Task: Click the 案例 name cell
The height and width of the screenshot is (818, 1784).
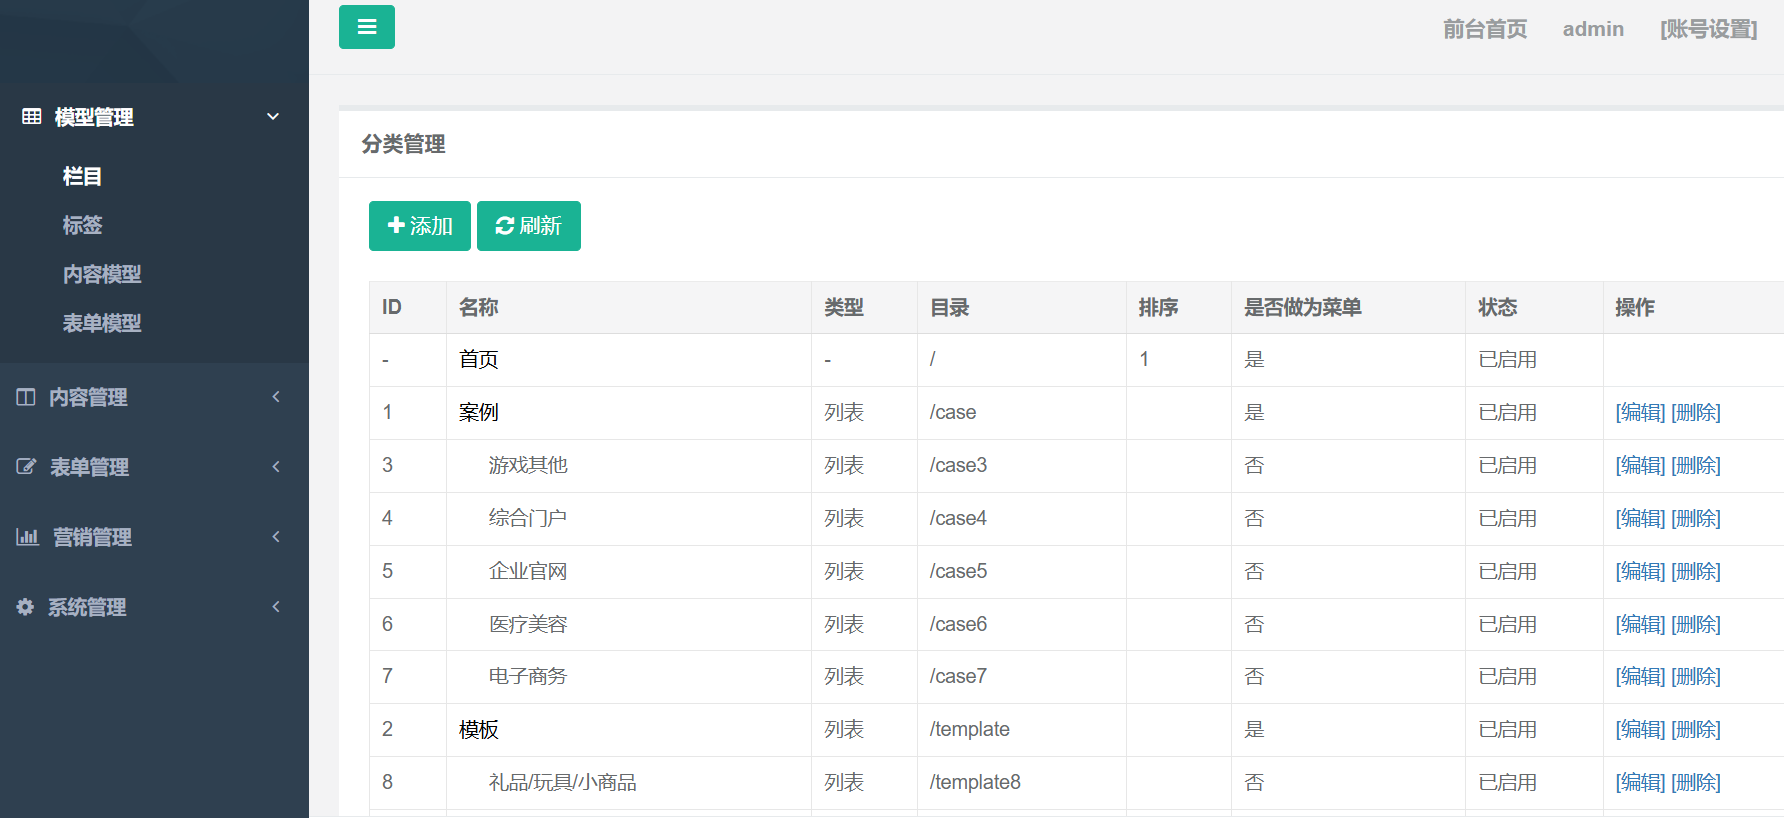Action: point(629,413)
